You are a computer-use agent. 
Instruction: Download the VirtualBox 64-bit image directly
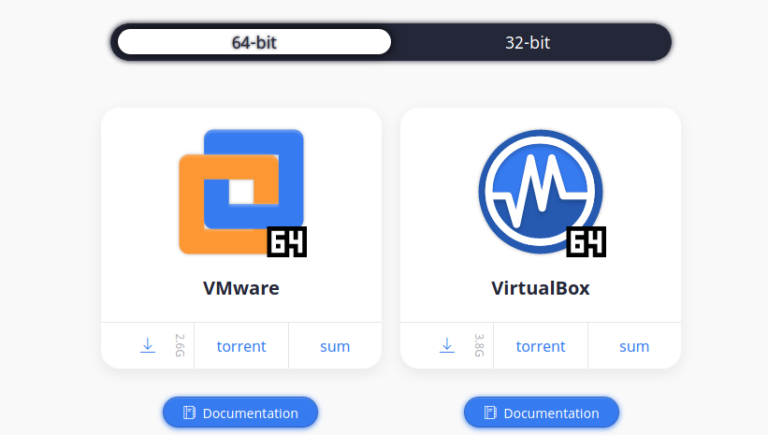[x=447, y=345]
